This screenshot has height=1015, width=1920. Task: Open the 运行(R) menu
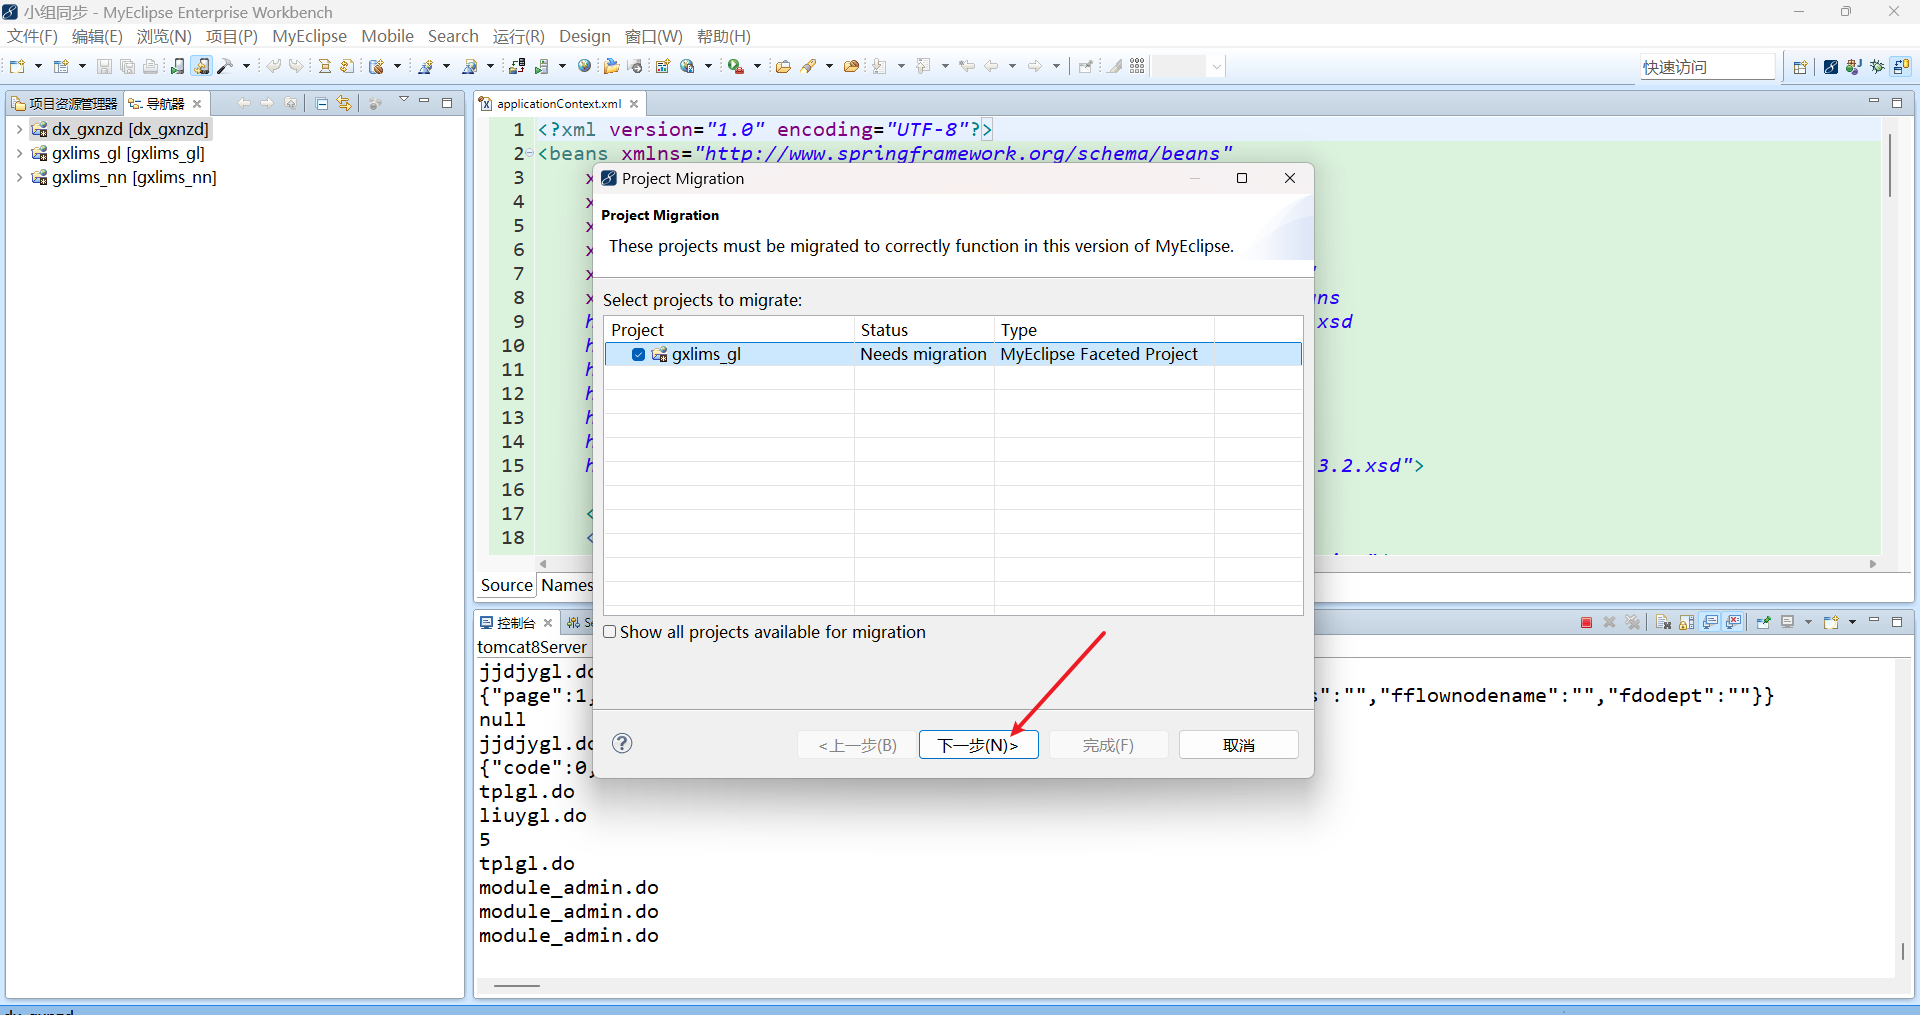point(518,36)
